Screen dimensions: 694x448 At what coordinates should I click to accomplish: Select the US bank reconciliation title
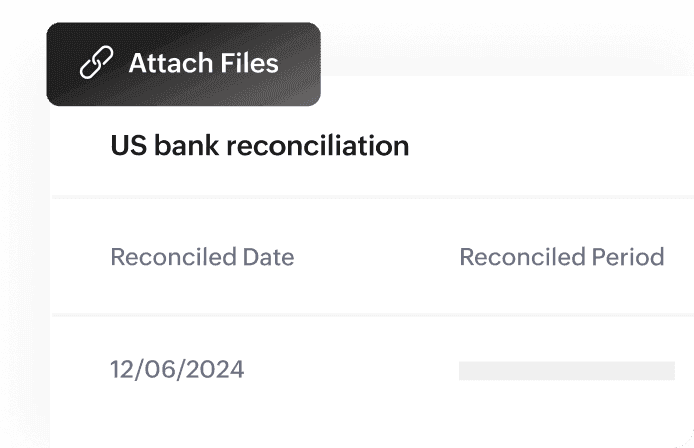coord(259,146)
